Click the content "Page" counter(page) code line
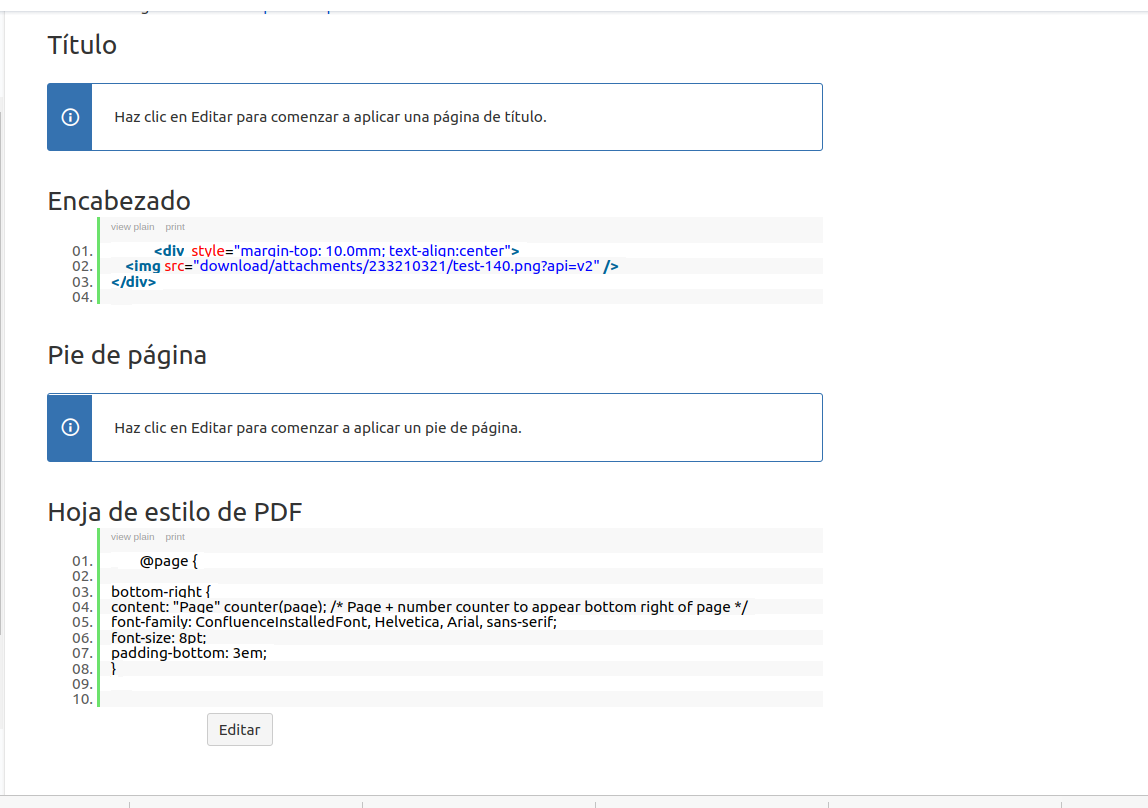Viewport: 1148px width, 808px height. (x=430, y=607)
